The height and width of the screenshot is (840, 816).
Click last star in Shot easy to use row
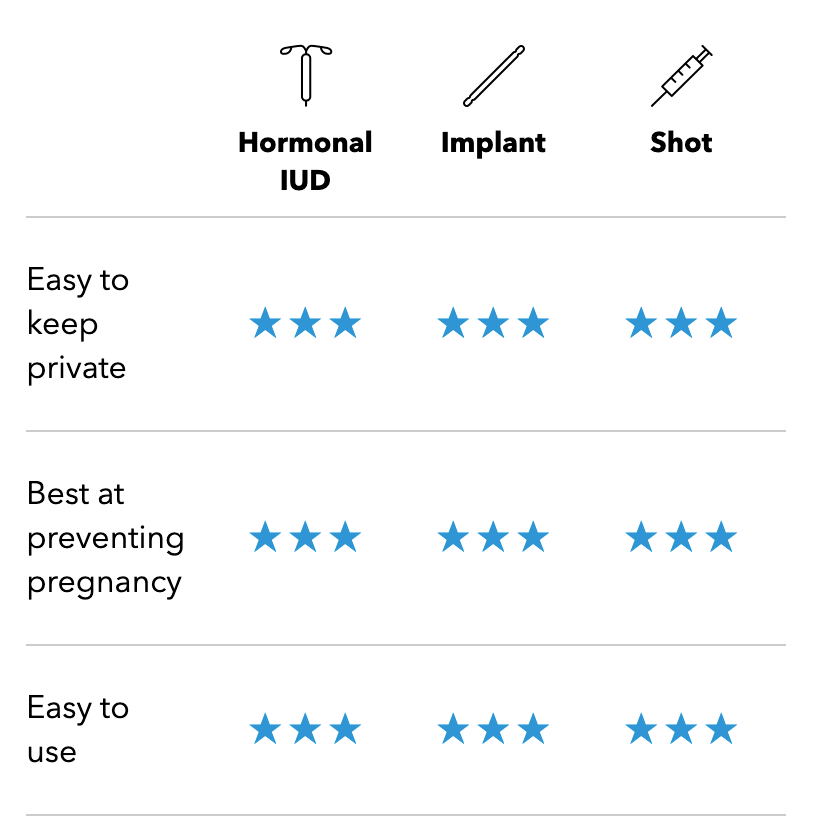point(721,729)
